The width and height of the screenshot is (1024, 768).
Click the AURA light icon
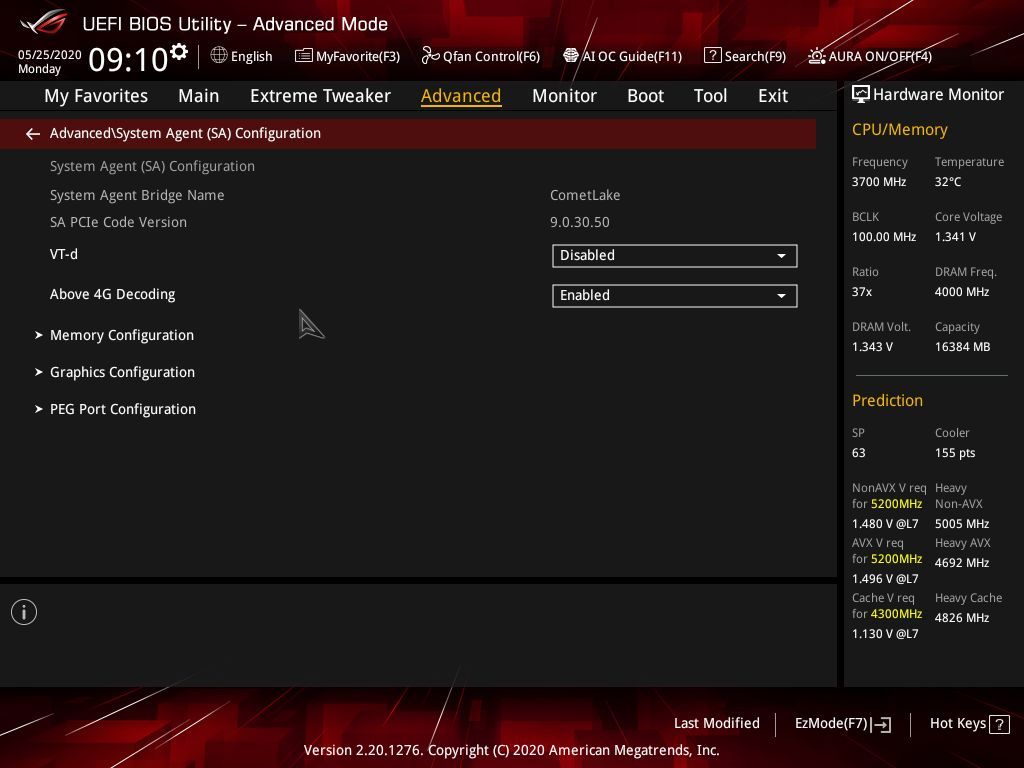pos(817,56)
